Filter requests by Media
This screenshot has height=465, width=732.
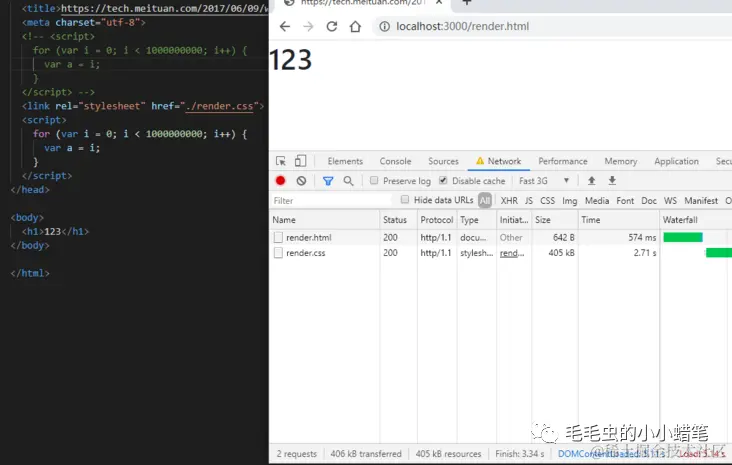coord(597,201)
